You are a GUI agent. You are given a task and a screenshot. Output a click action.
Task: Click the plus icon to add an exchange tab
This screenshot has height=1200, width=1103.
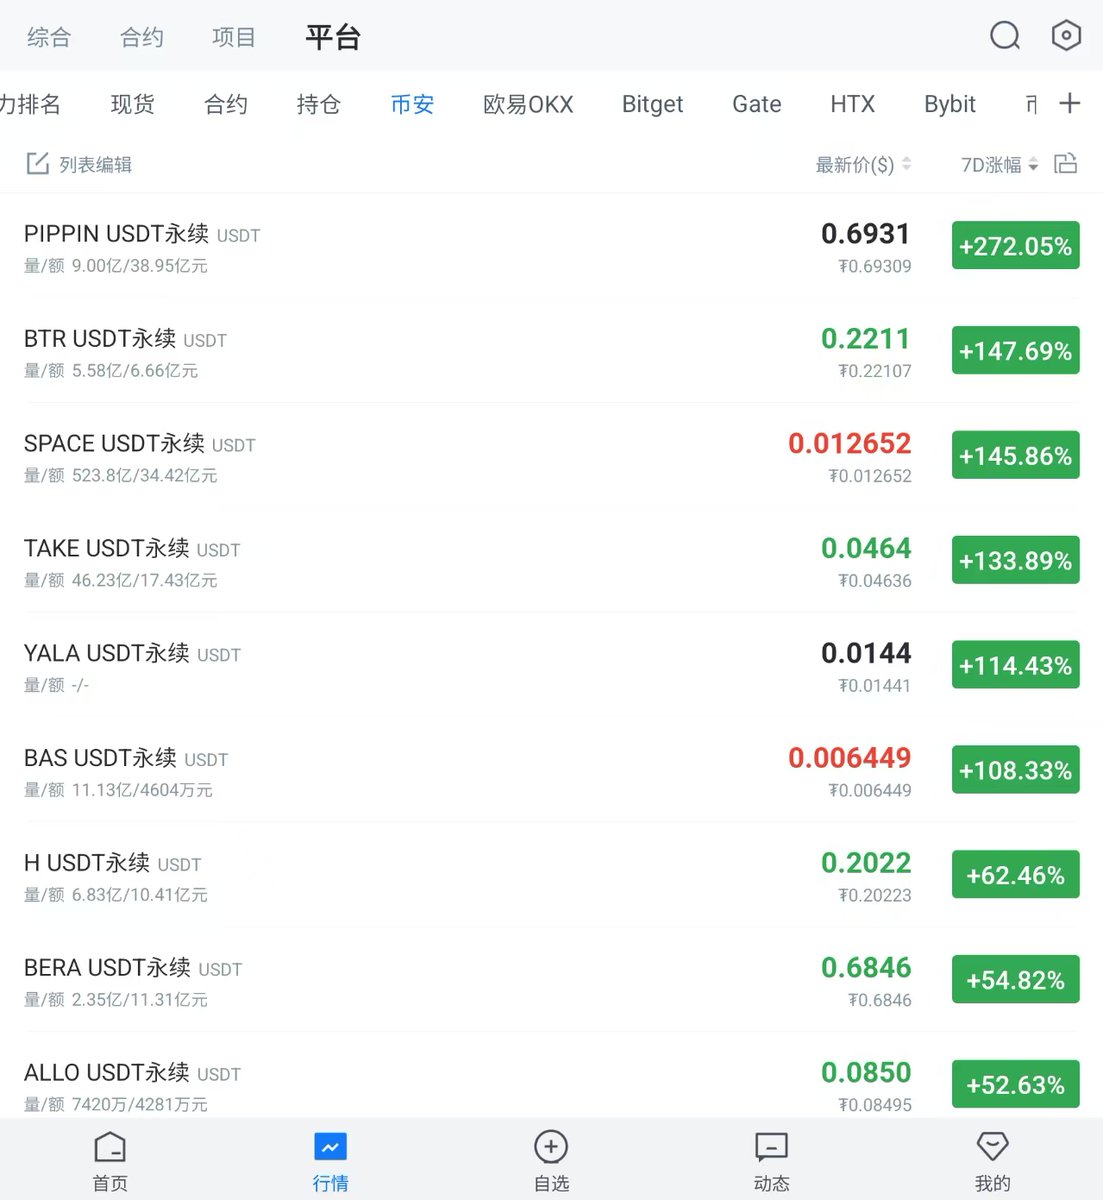[1070, 102]
